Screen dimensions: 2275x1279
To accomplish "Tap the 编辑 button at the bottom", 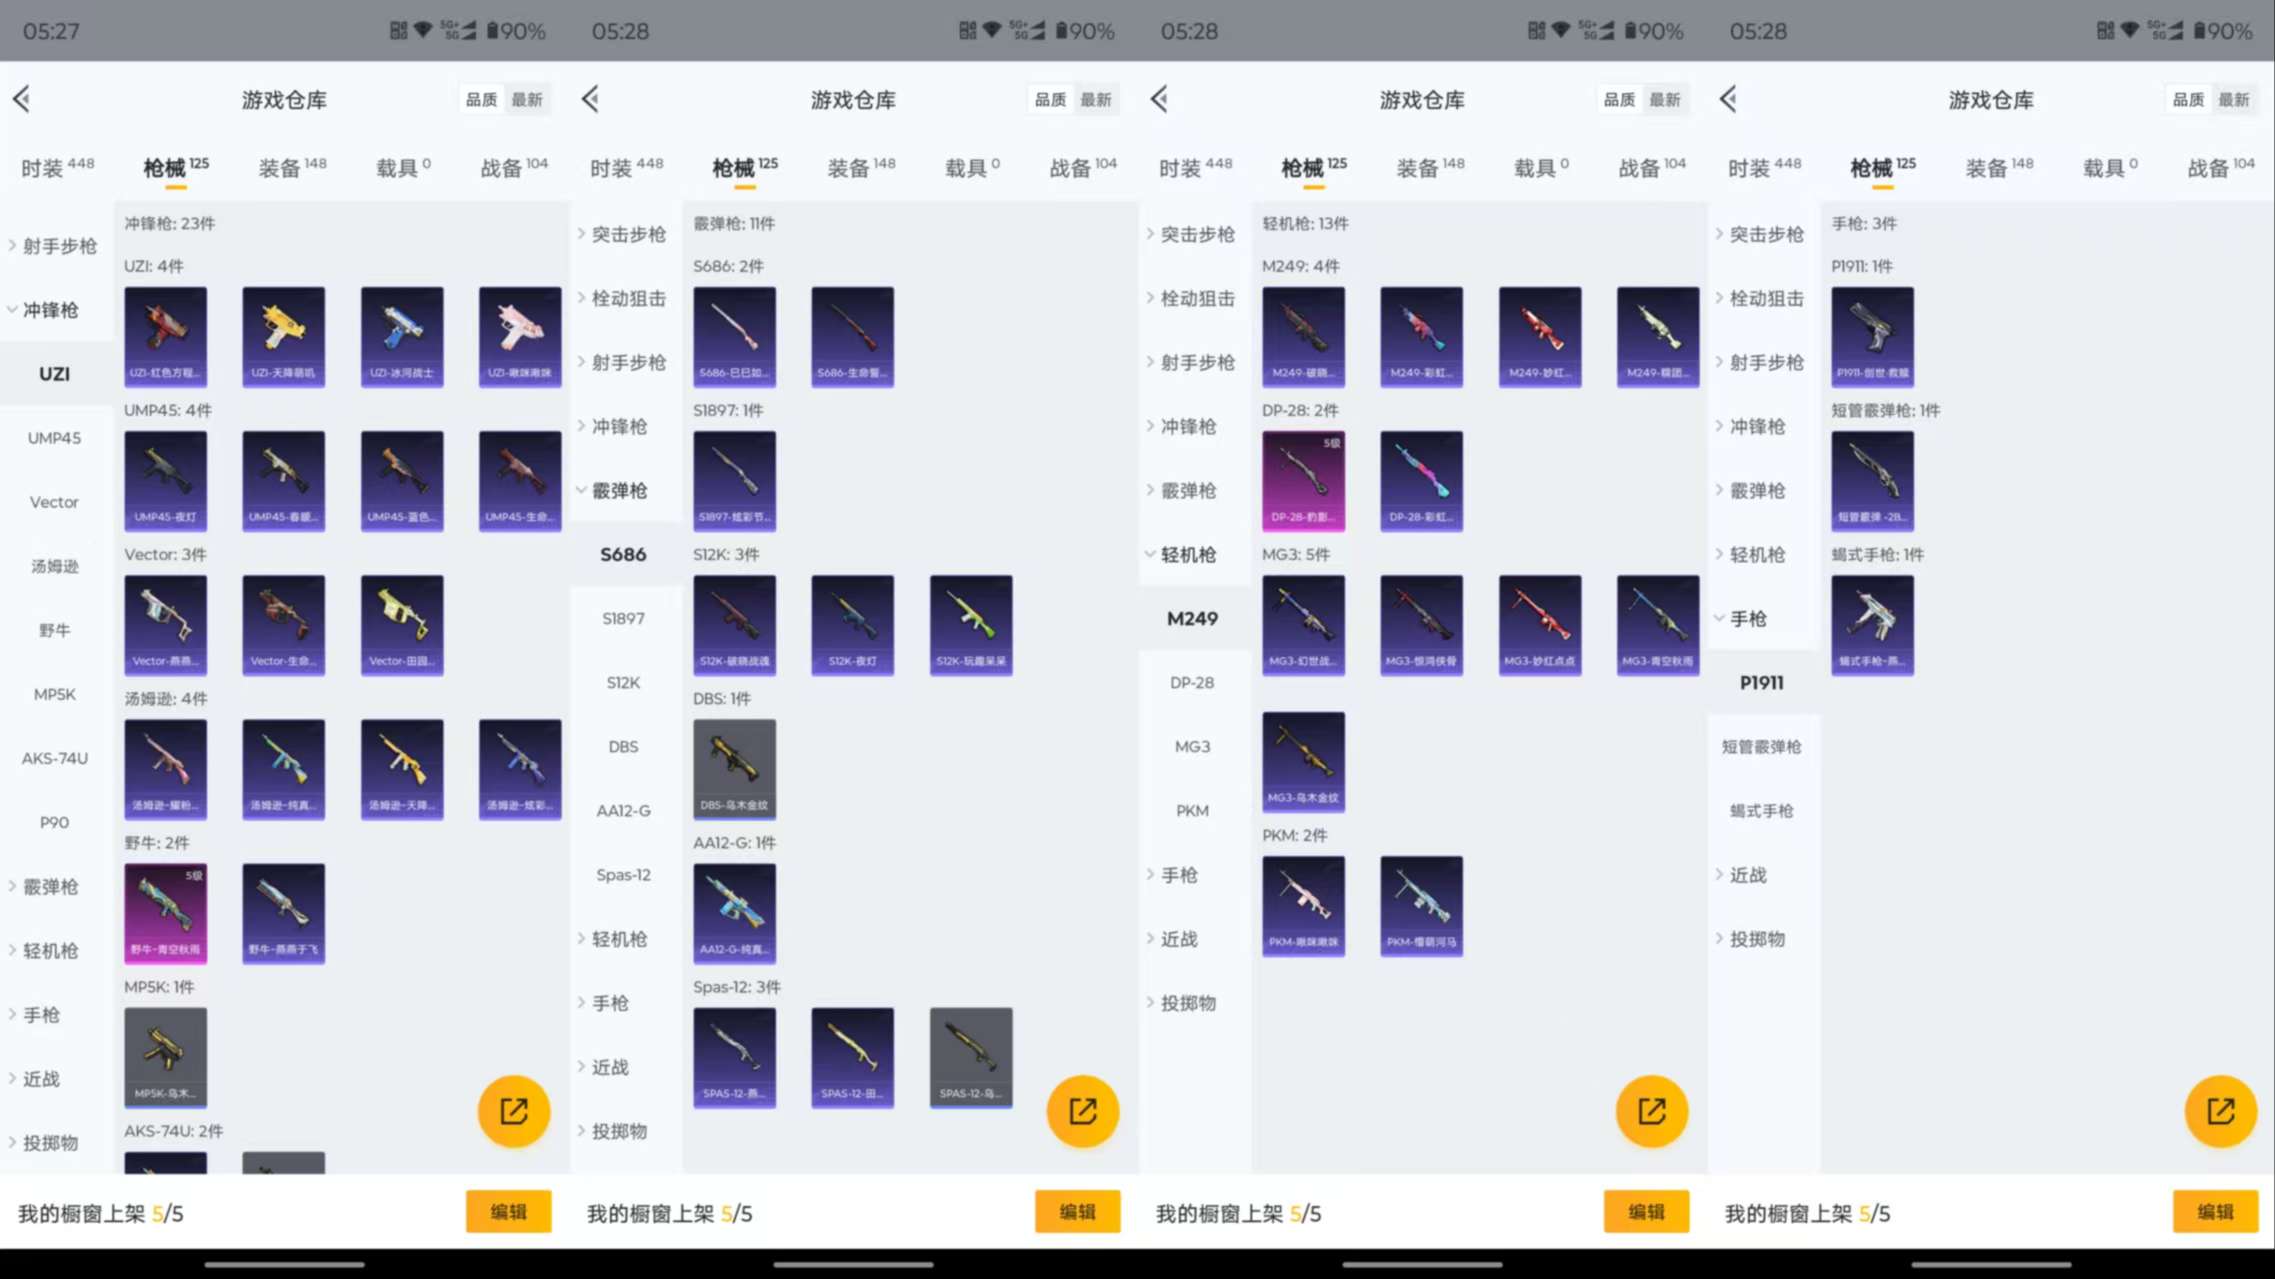I will point(508,1211).
